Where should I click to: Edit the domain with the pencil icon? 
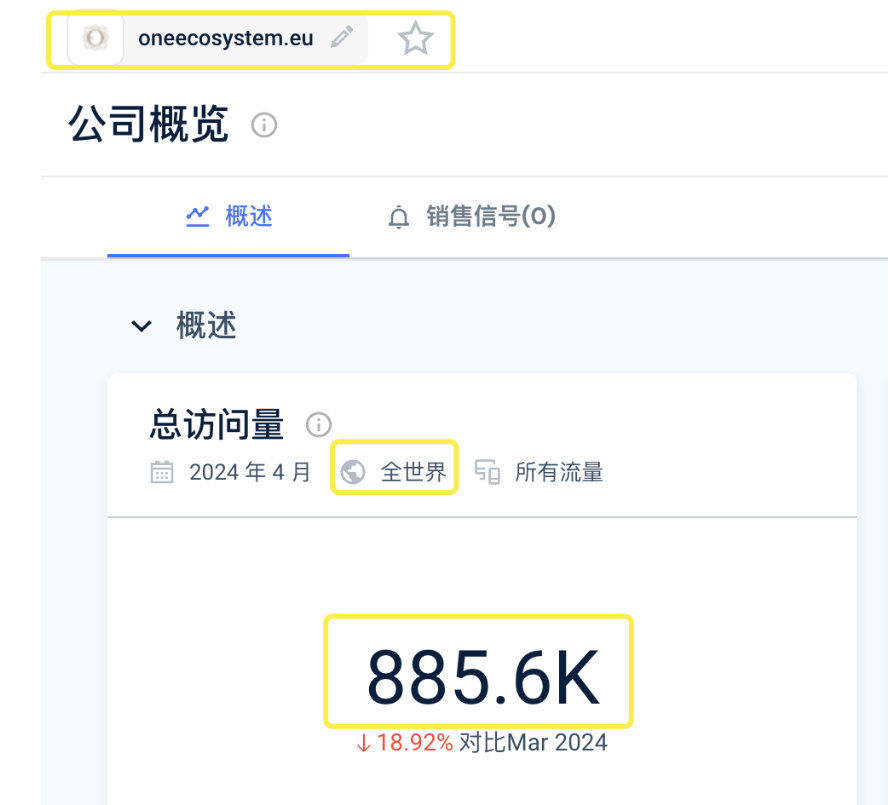(x=342, y=37)
